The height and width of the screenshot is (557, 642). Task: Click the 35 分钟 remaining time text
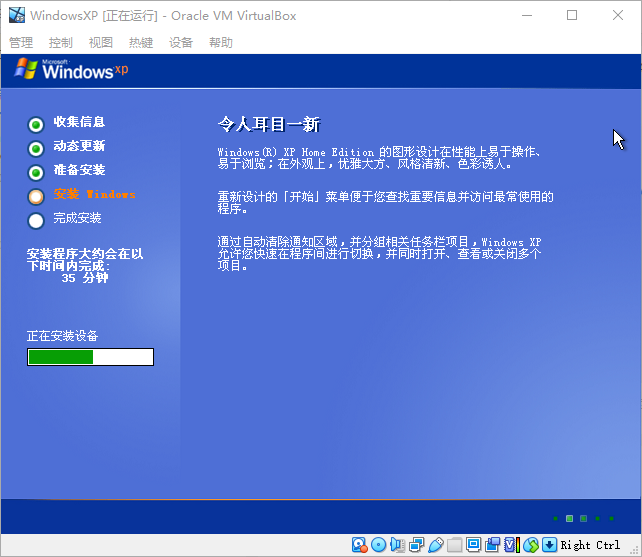coord(85,278)
